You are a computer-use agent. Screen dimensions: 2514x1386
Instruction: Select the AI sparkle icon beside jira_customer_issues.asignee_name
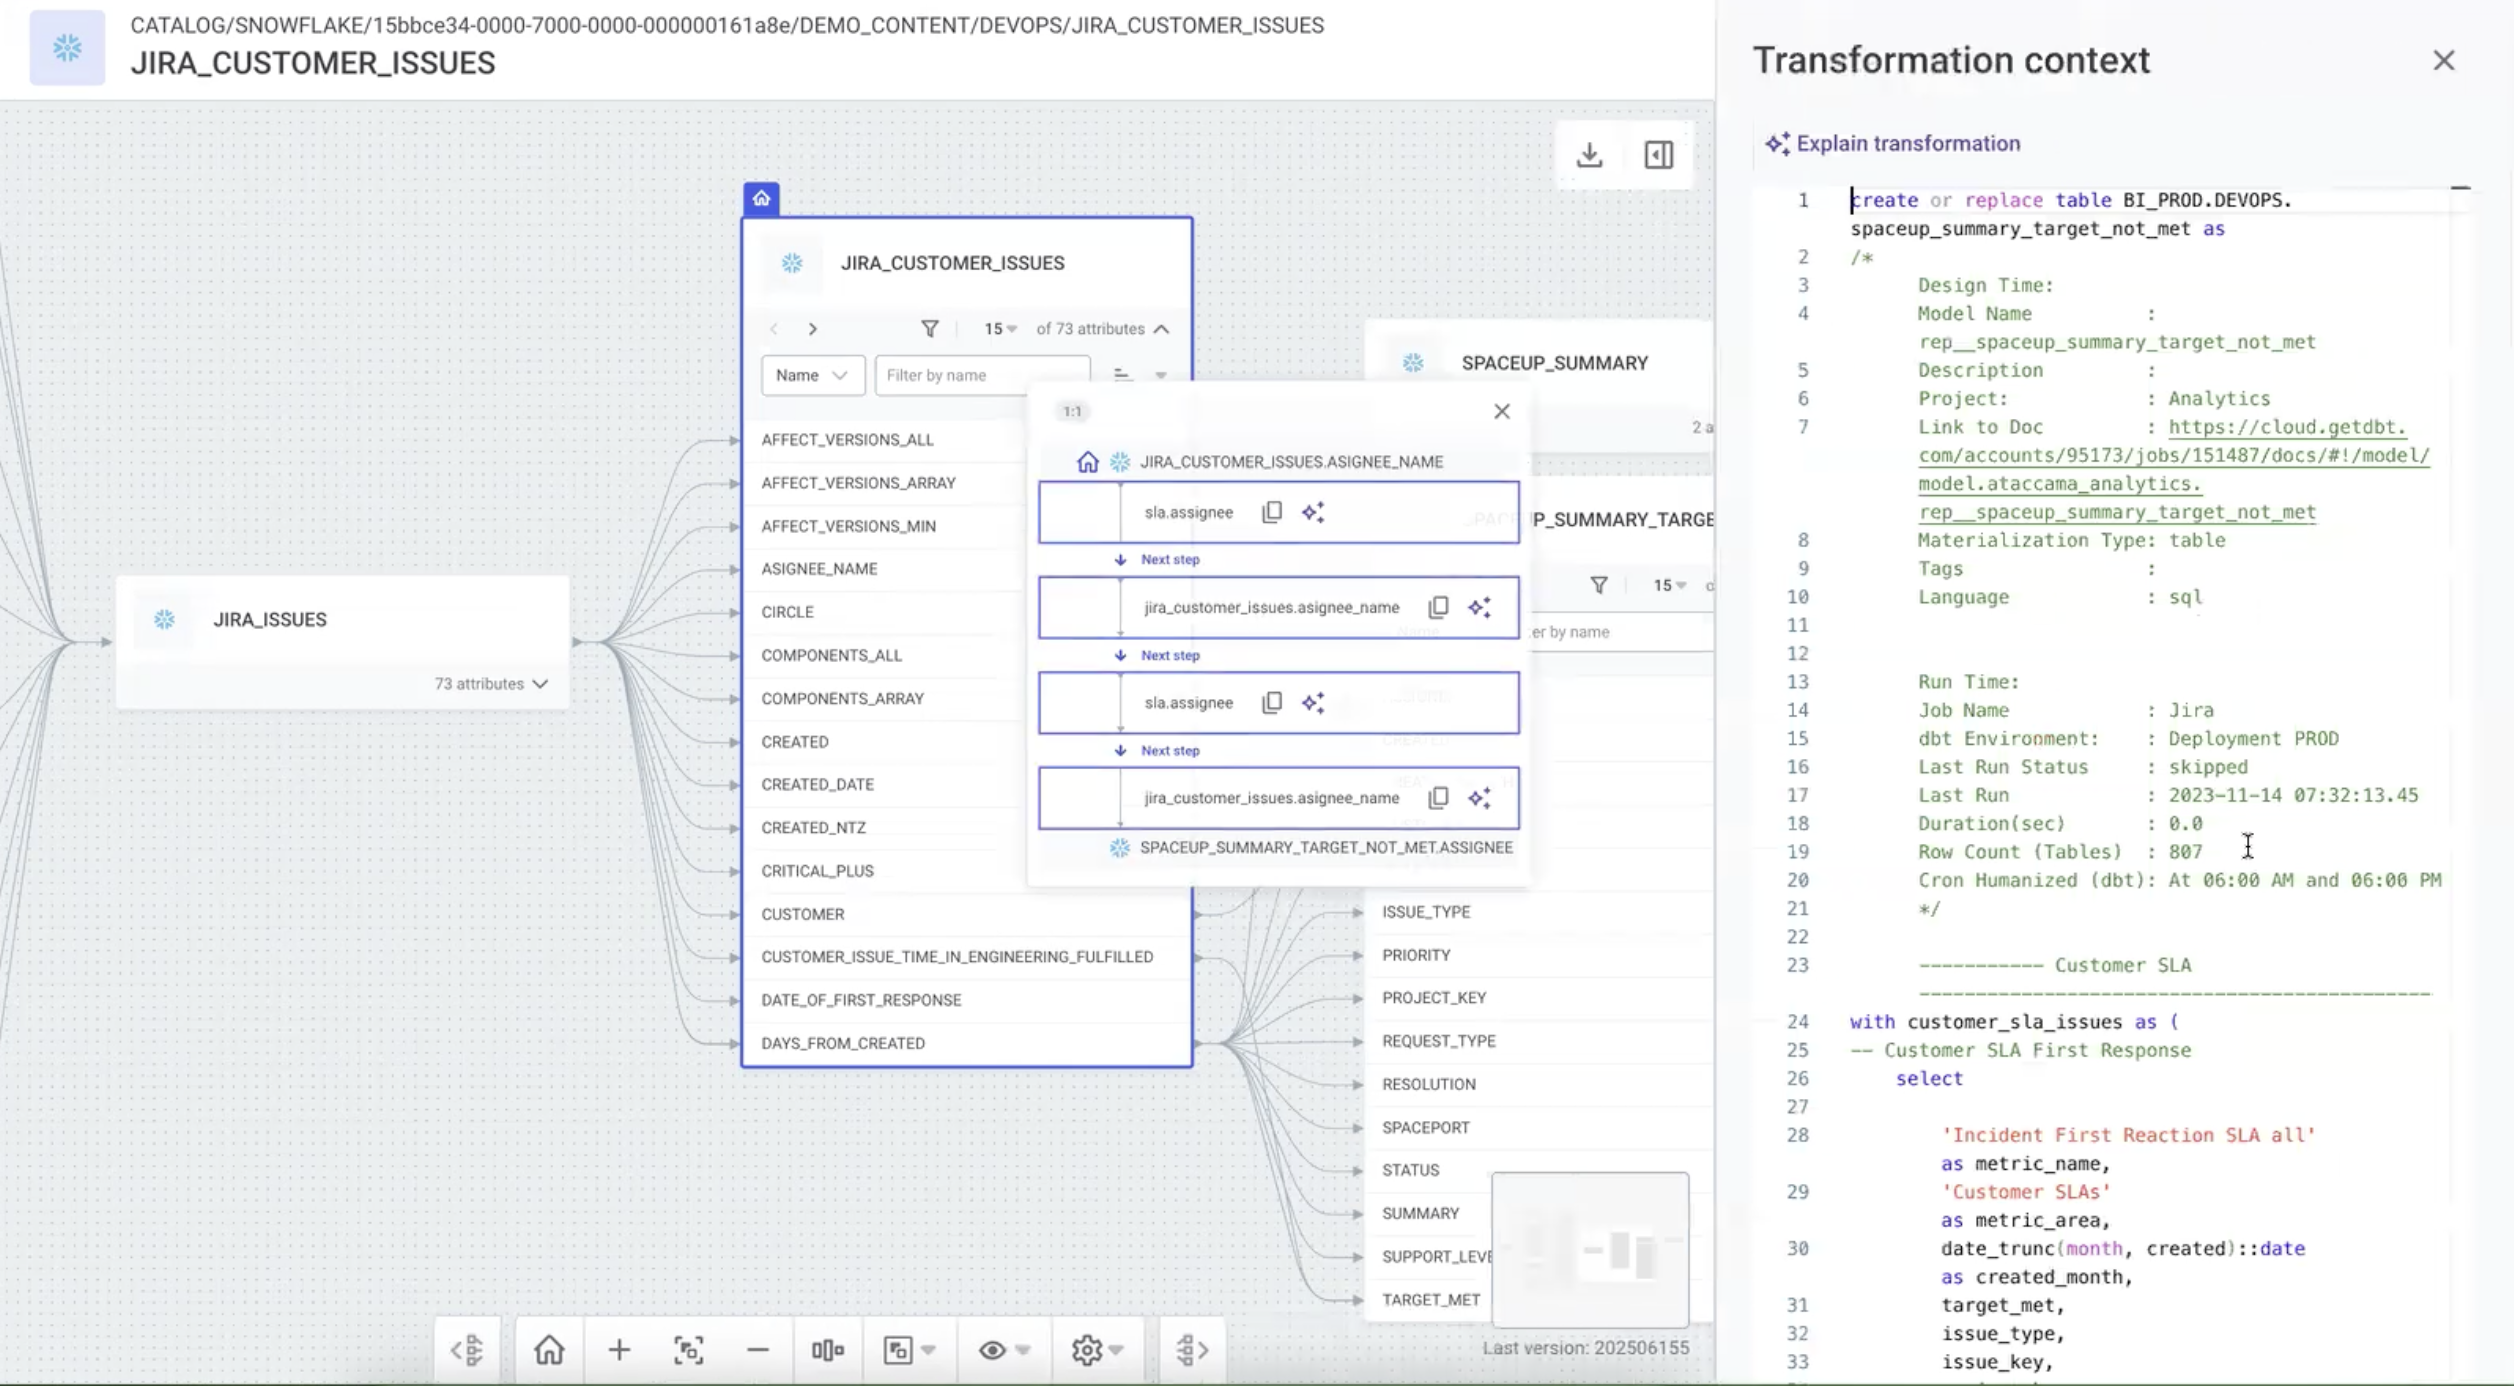click(x=1481, y=607)
